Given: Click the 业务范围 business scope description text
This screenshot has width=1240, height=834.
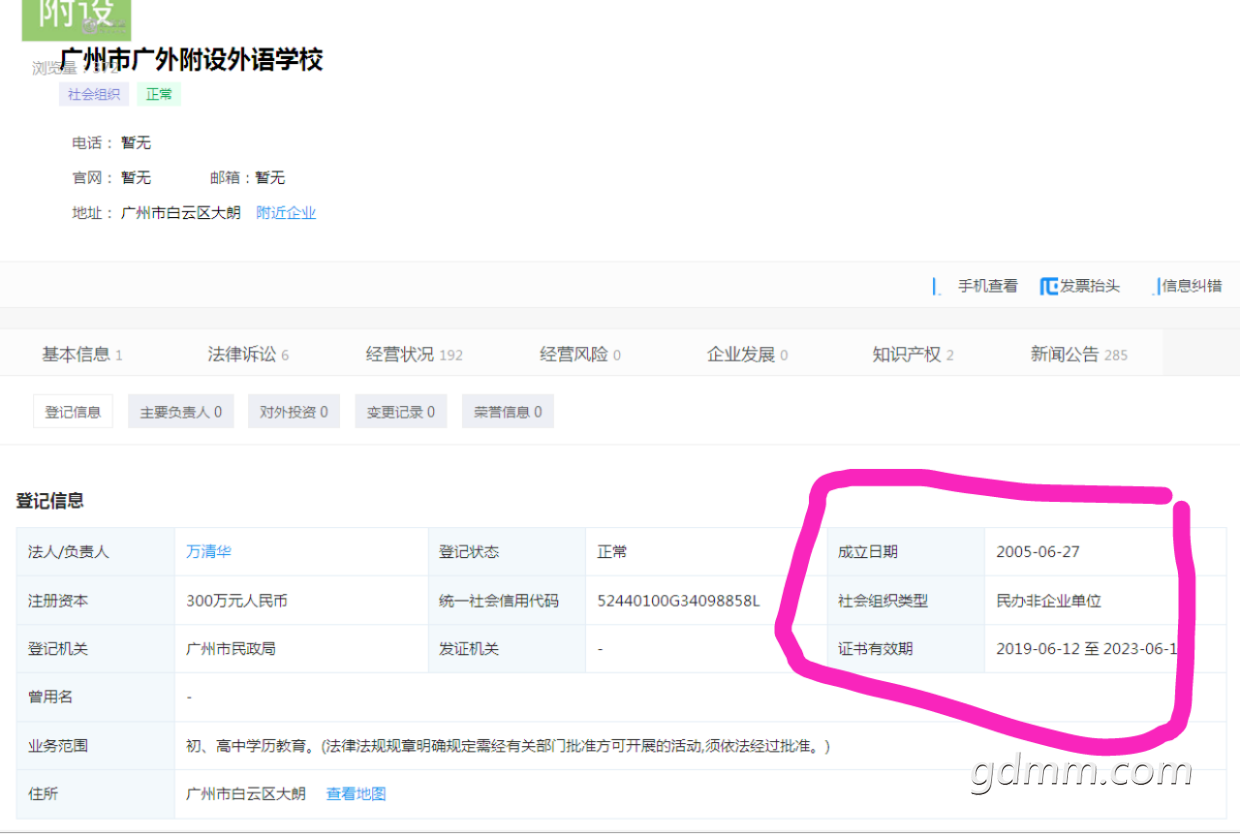Looking at the screenshot, I should click(508, 746).
